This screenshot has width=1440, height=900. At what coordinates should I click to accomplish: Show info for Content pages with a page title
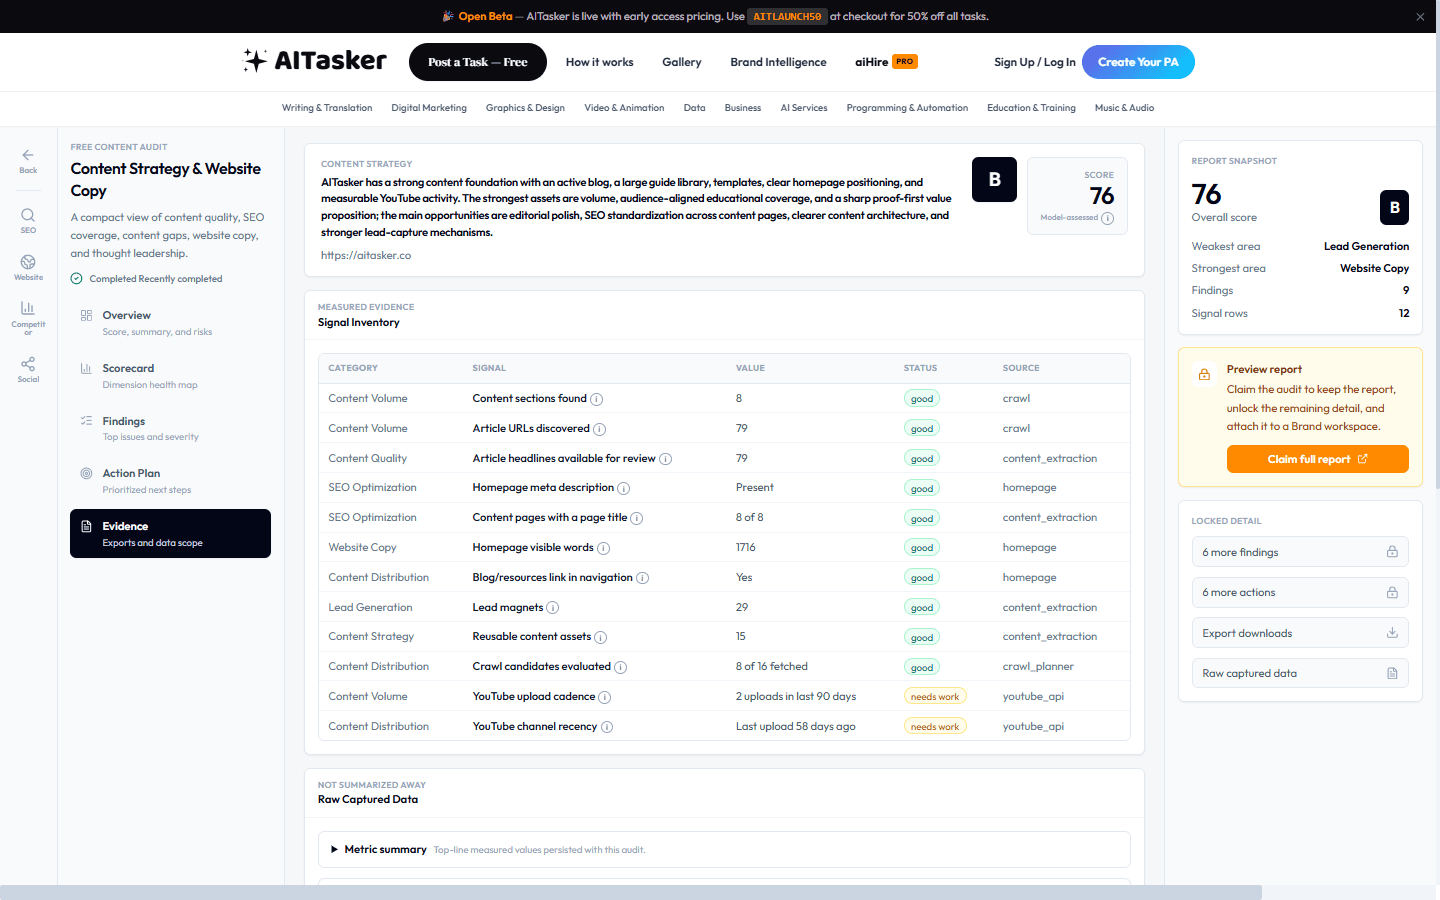[x=636, y=518]
